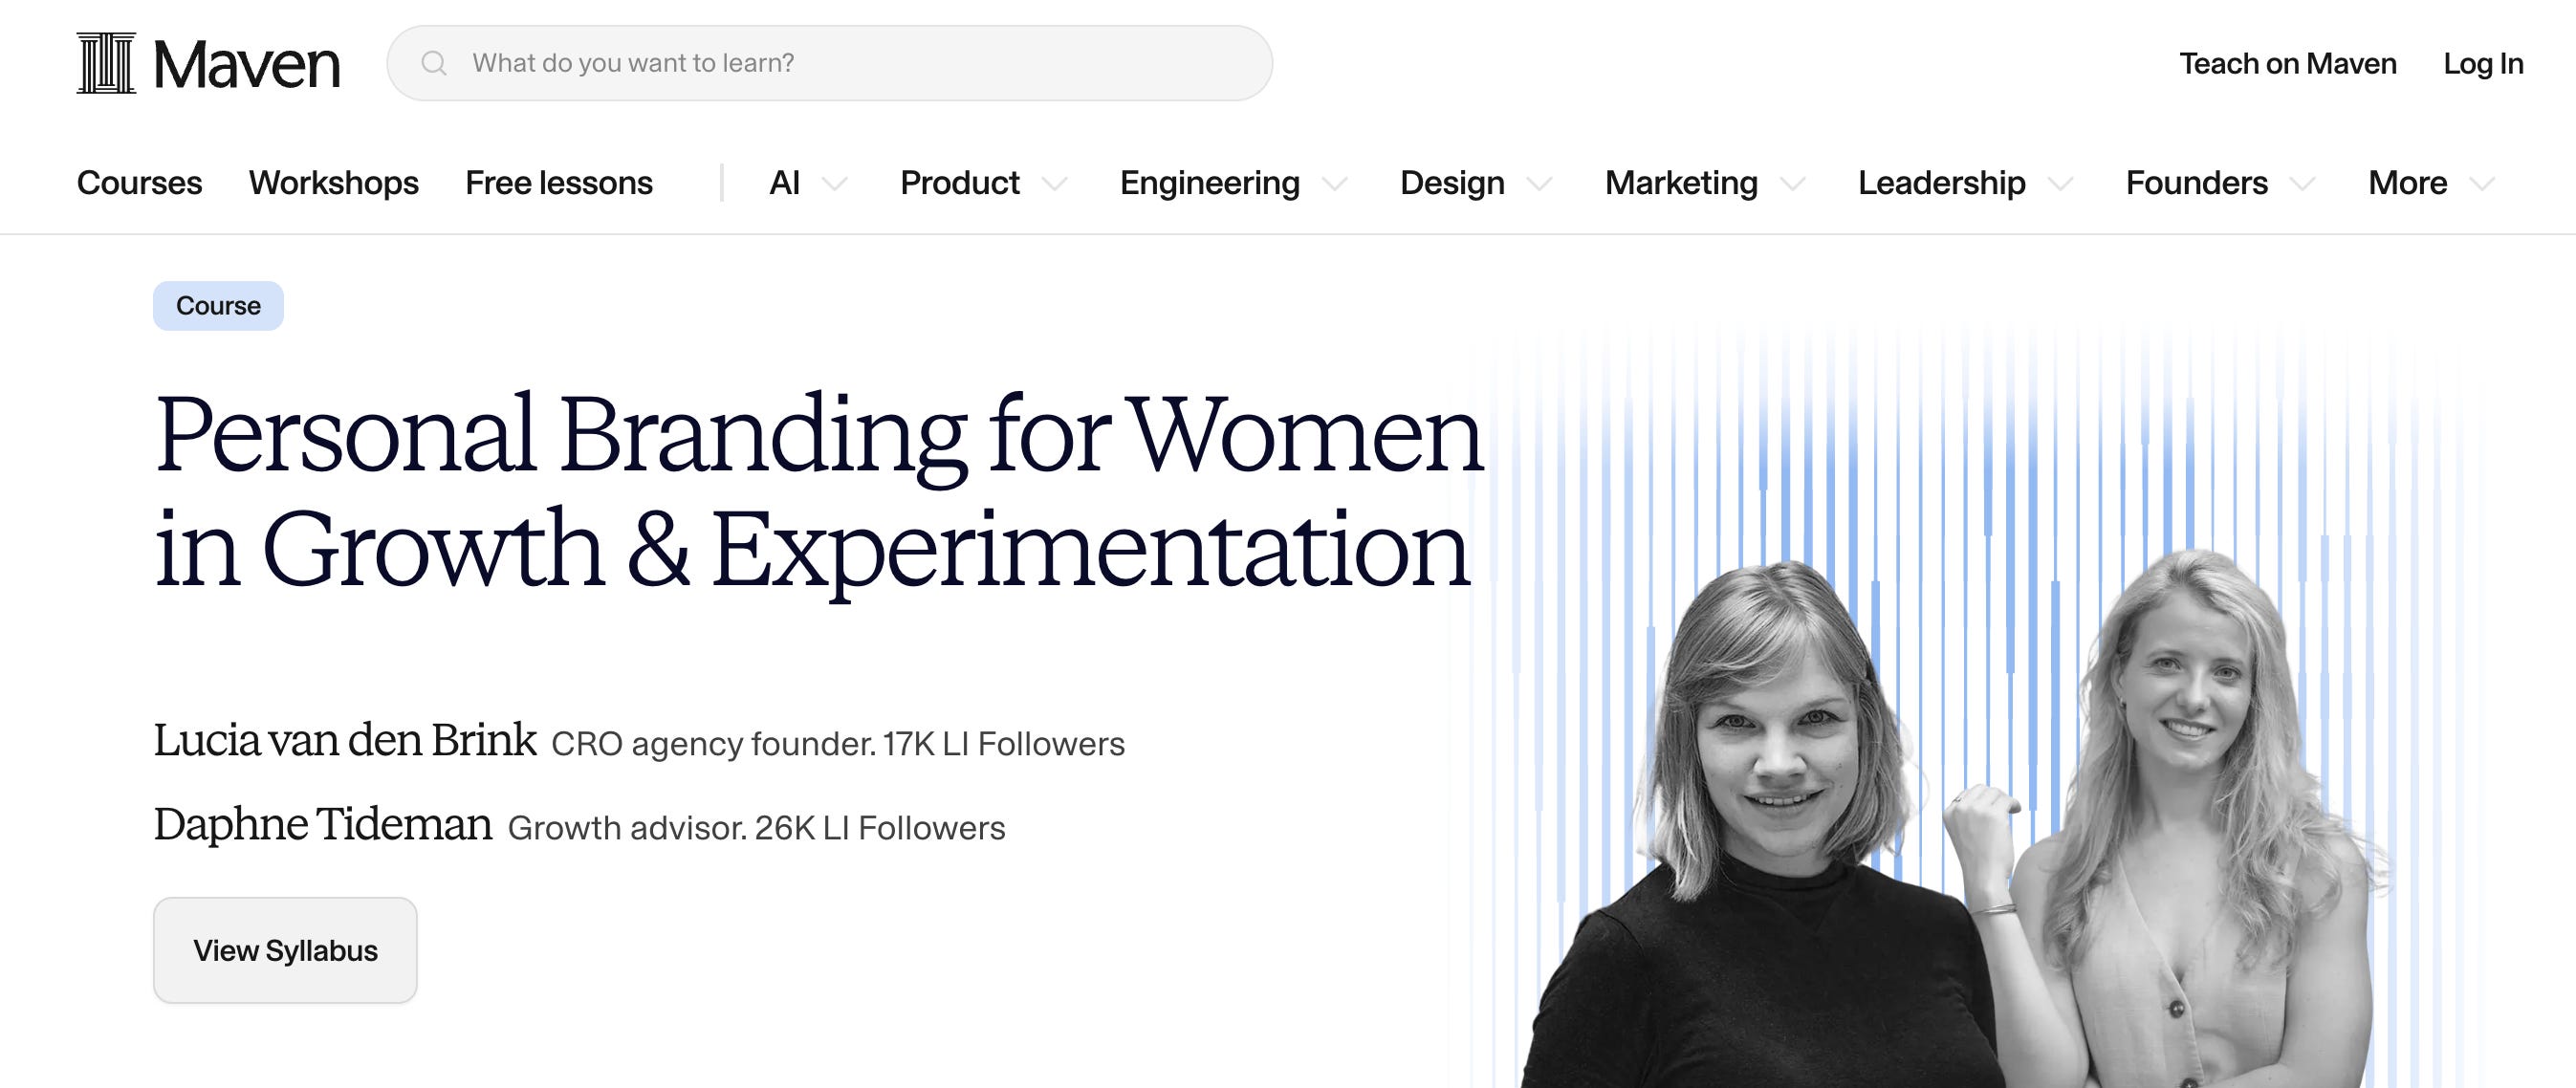Click the Maven pillar logo icon
Viewport: 2576px width, 1088px height.
pyautogui.click(x=106, y=63)
